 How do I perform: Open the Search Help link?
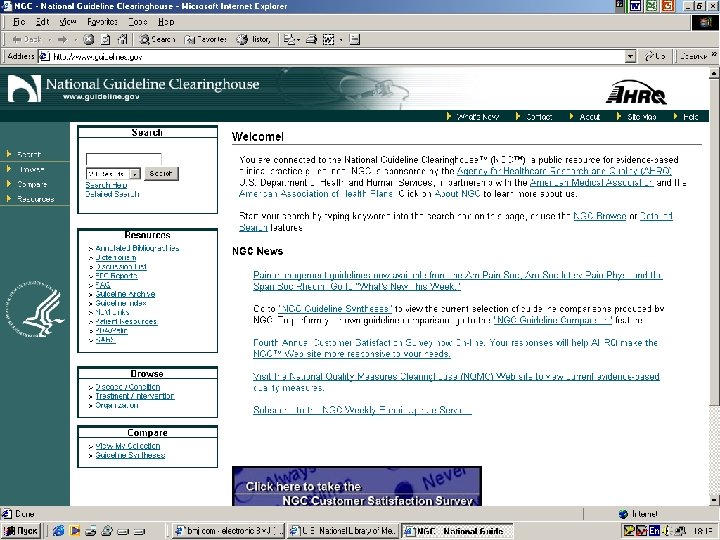click(106, 185)
